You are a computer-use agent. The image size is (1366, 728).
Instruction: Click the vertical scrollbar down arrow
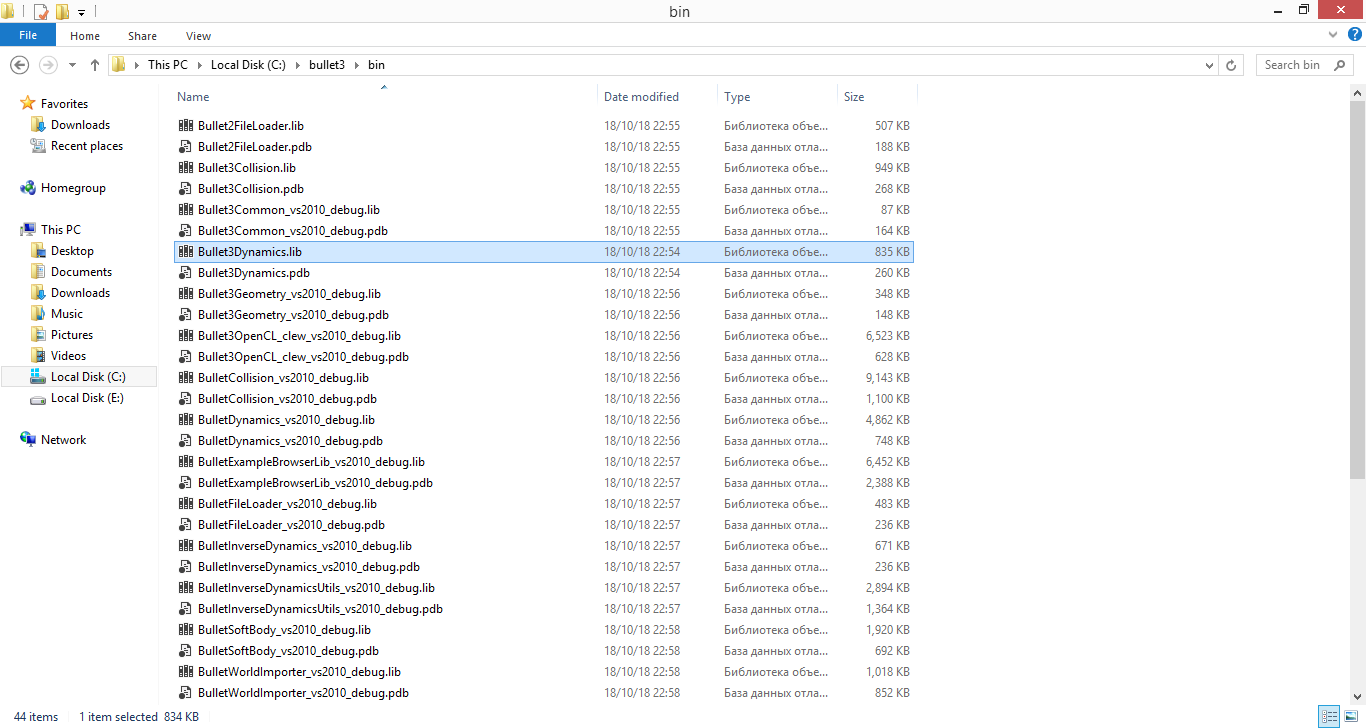pos(1357,697)
